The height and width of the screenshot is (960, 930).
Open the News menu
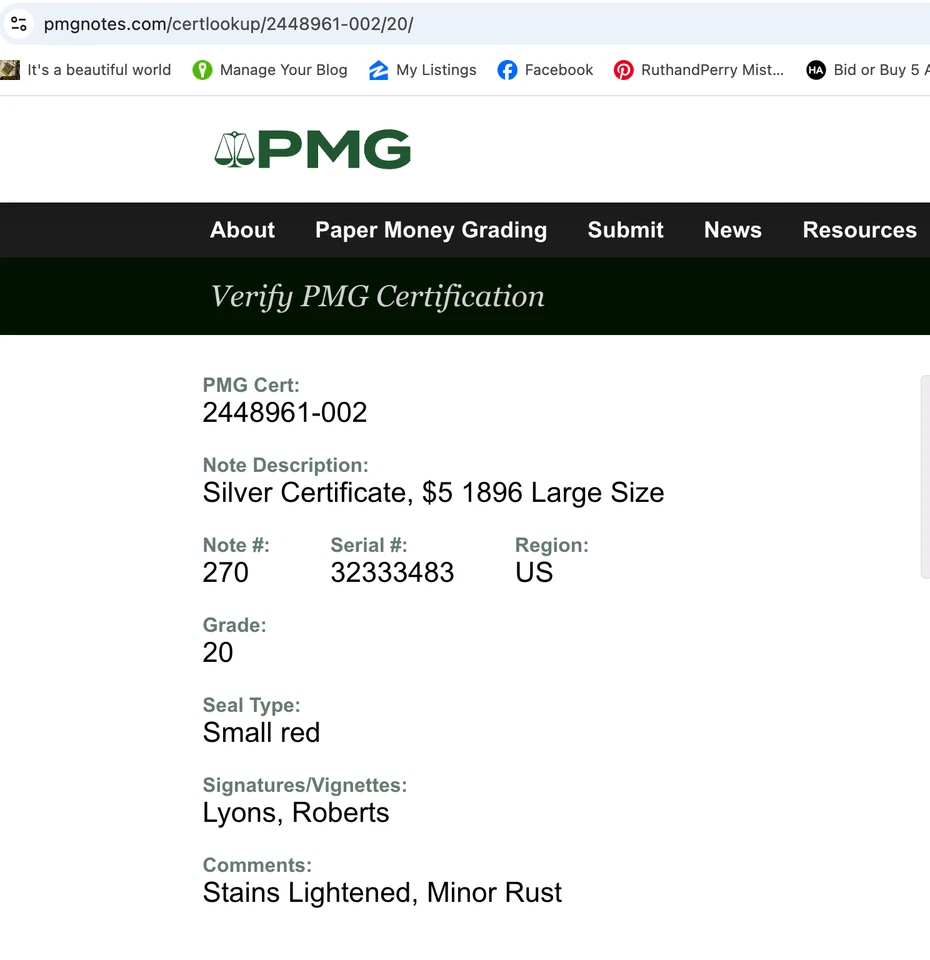tap(732, 230)
